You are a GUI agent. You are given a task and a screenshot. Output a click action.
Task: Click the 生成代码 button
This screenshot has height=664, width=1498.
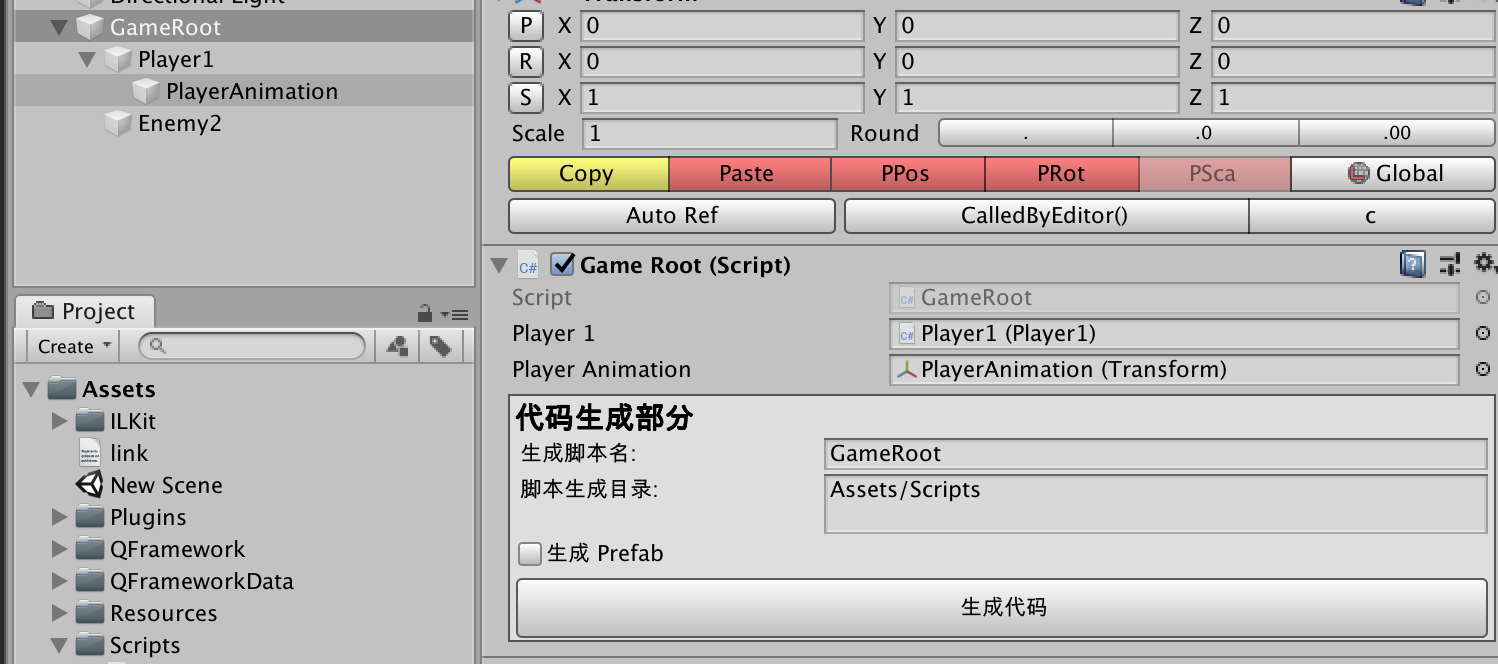coord(1002,607)
